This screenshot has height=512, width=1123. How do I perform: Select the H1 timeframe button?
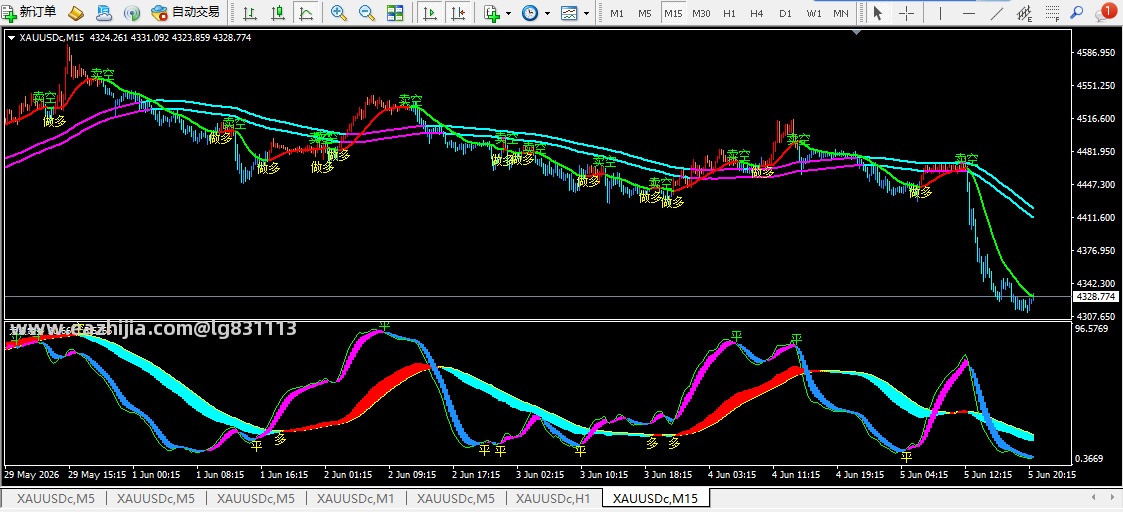(729, 13)
